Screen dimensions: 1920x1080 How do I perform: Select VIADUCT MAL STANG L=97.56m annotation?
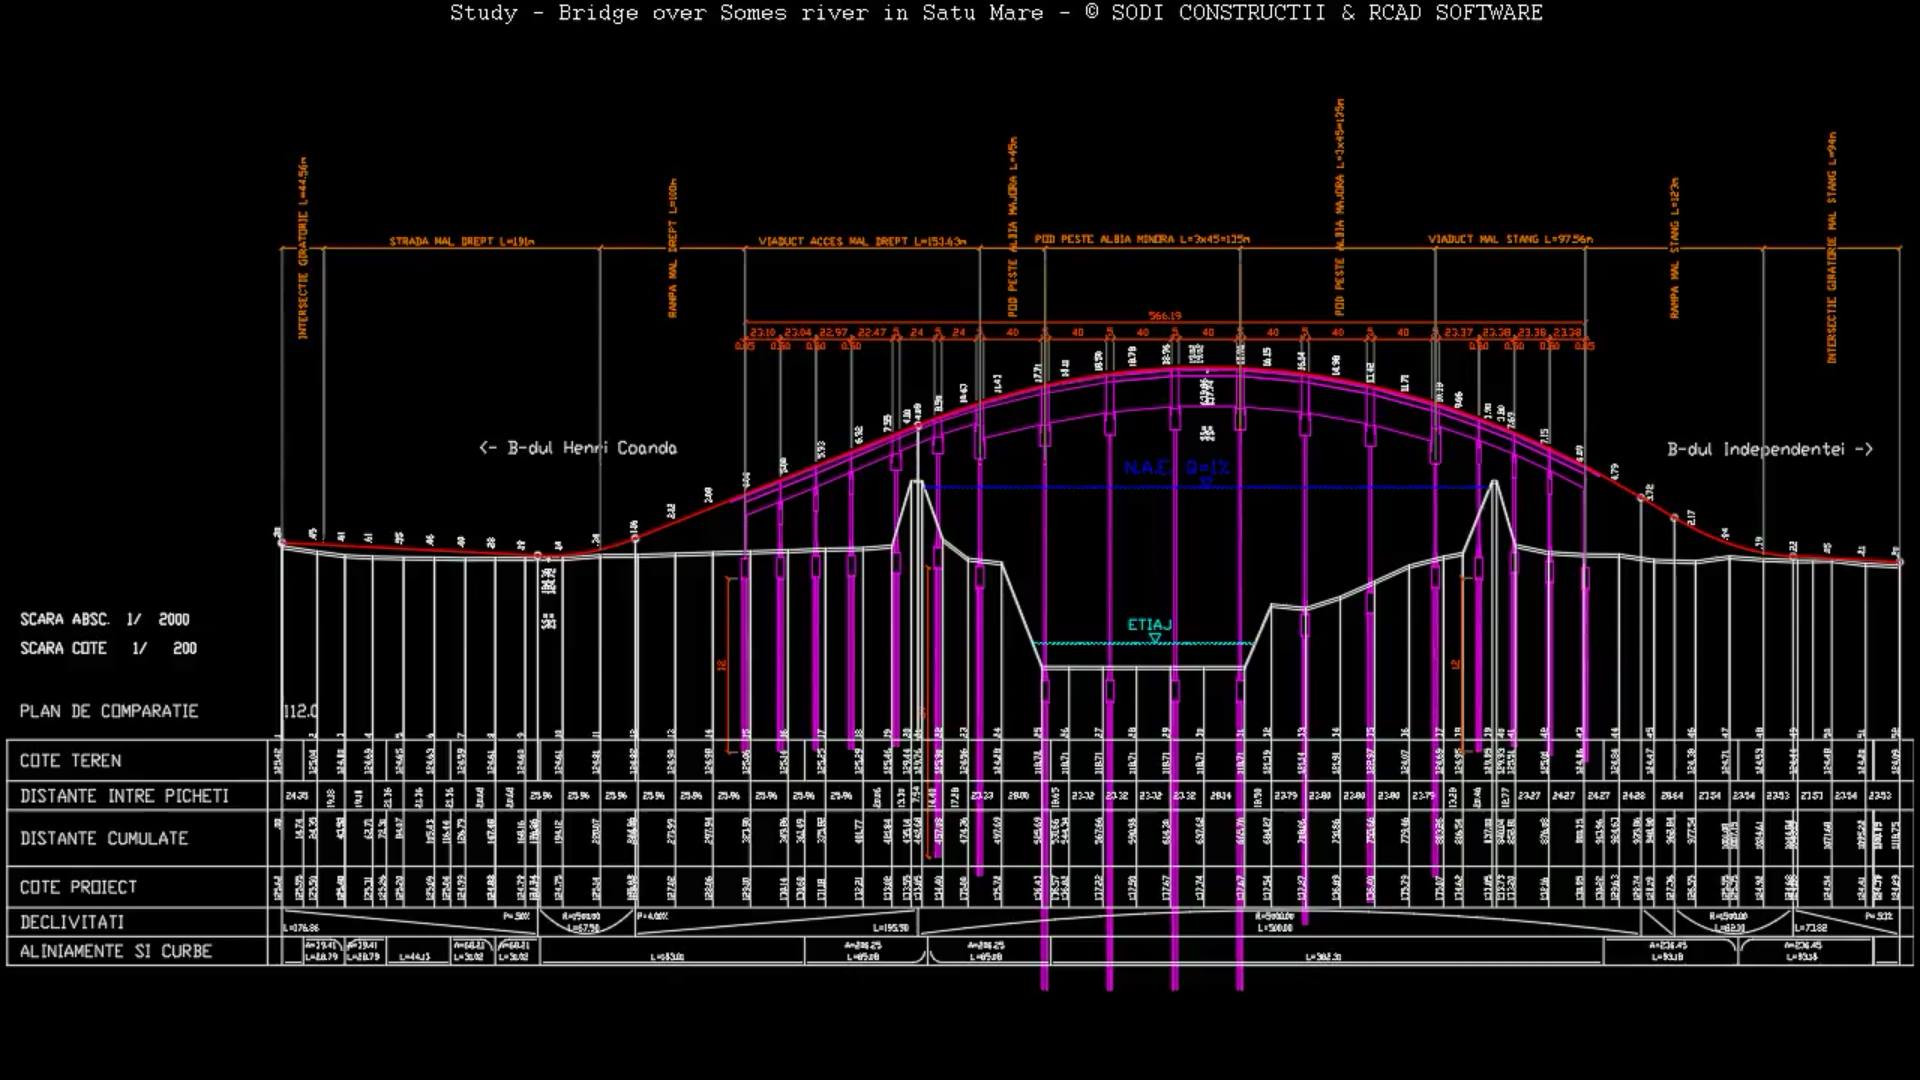[1510, 240]
